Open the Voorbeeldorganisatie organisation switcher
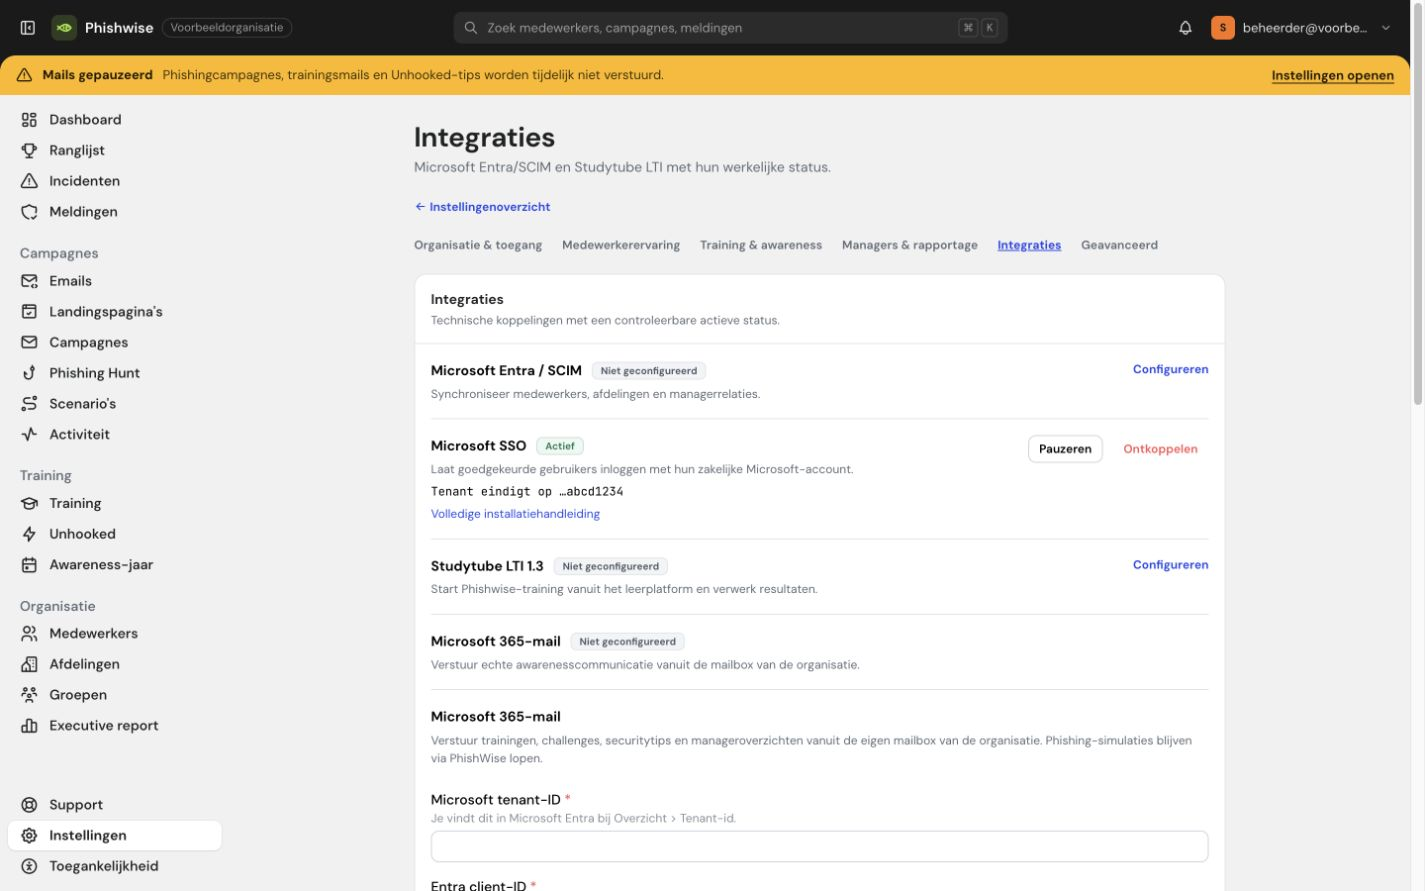Image resolution: width=1425 pixels, height=891 pixels. pyautogui.click(x=227, y=28)
